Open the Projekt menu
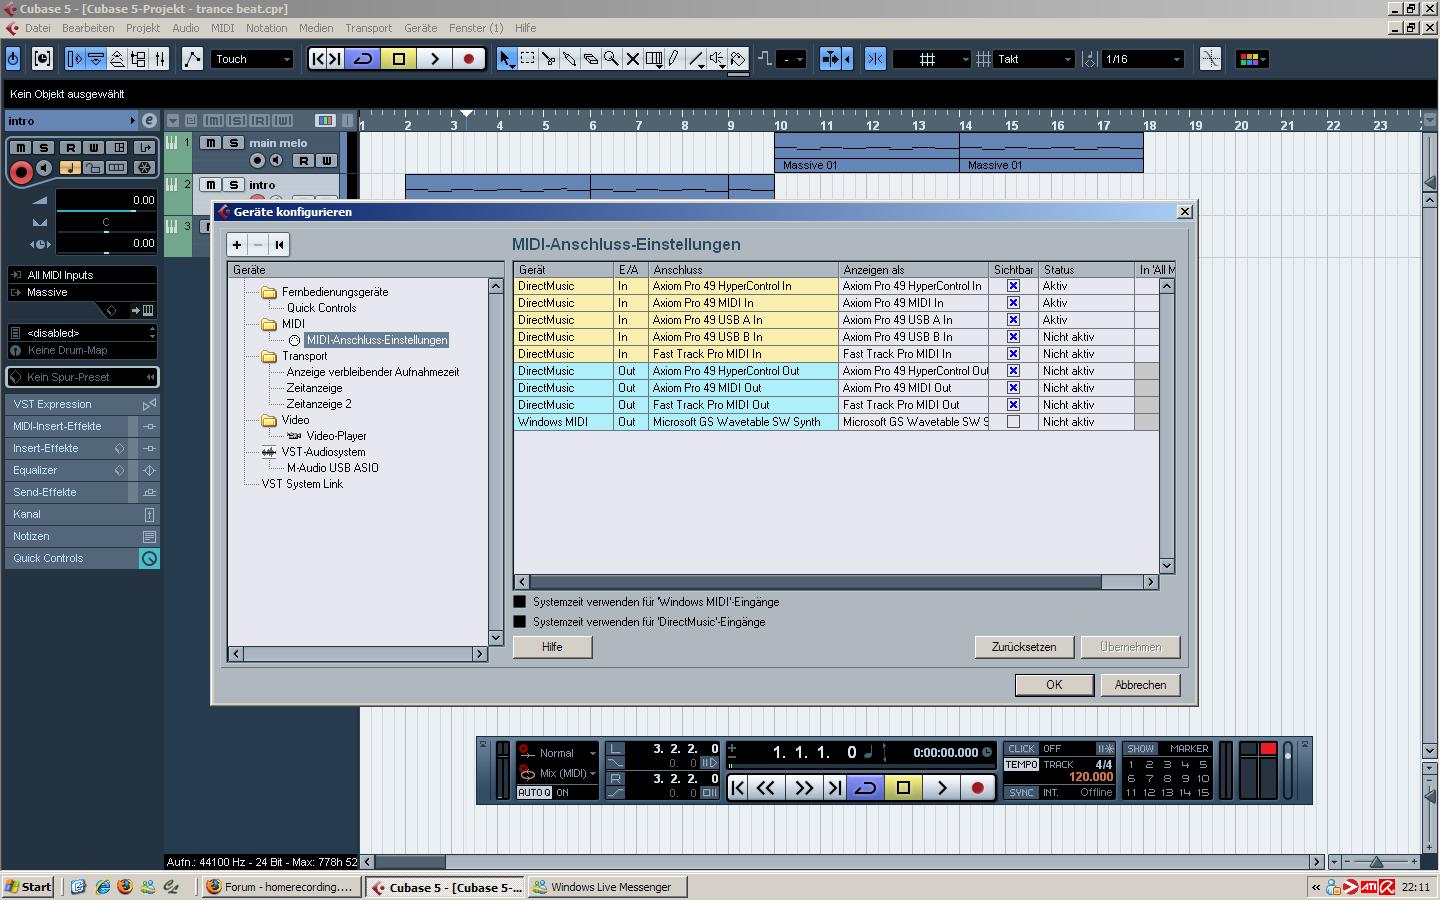 143,28
